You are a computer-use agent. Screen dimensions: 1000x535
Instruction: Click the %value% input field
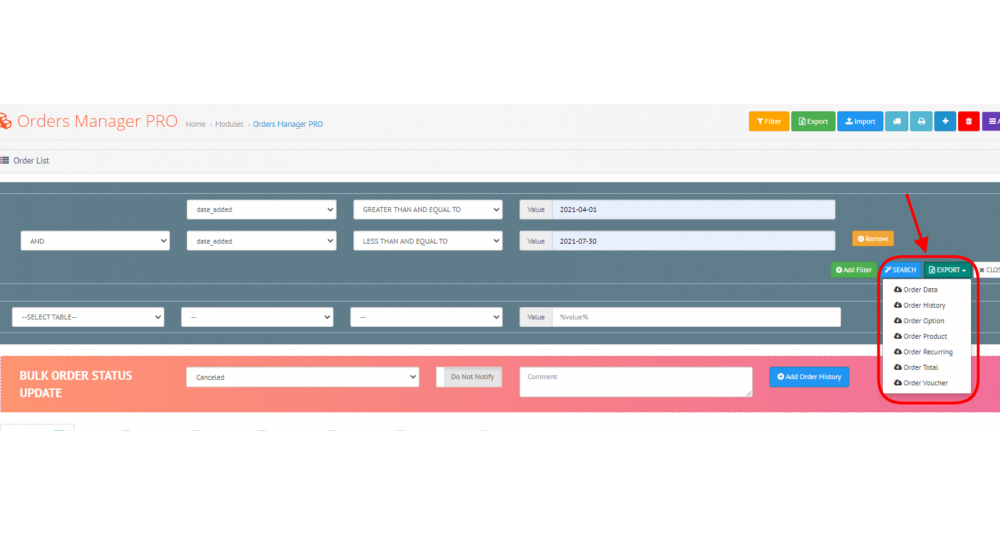click(696, 317)
